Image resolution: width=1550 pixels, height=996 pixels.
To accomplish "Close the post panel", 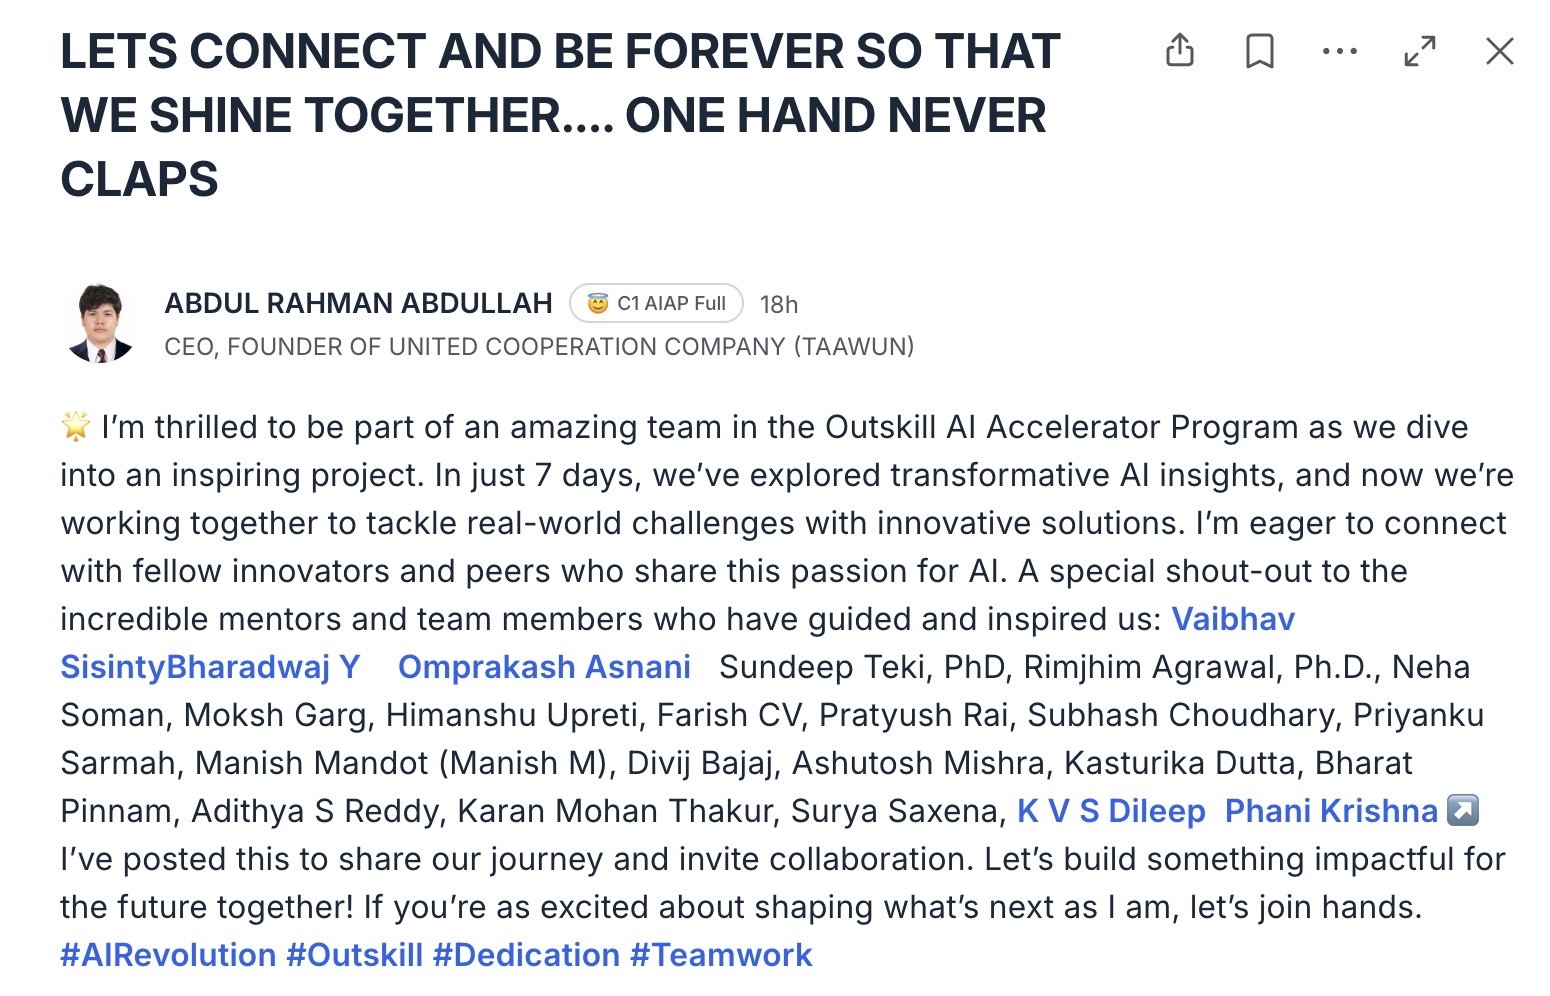I will (x=1500, y=51).
